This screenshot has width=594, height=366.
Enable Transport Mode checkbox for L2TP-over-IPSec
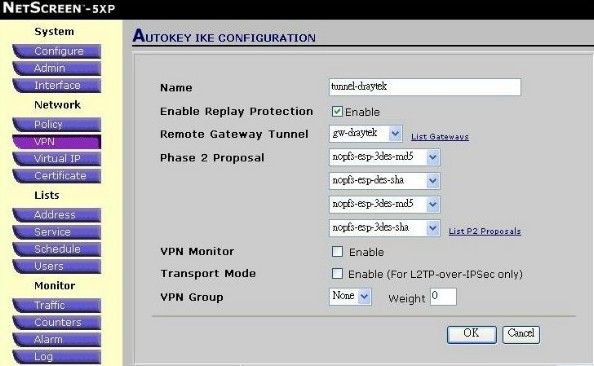pyautogui.click(x=337, y=274)
